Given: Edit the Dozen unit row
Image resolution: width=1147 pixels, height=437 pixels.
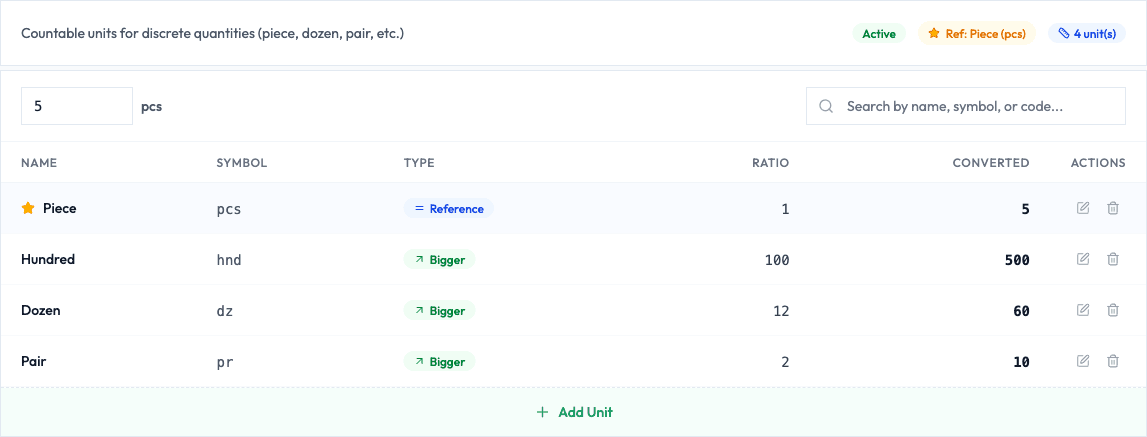Looking at the screenshot, I should [x=1083, y=310].
